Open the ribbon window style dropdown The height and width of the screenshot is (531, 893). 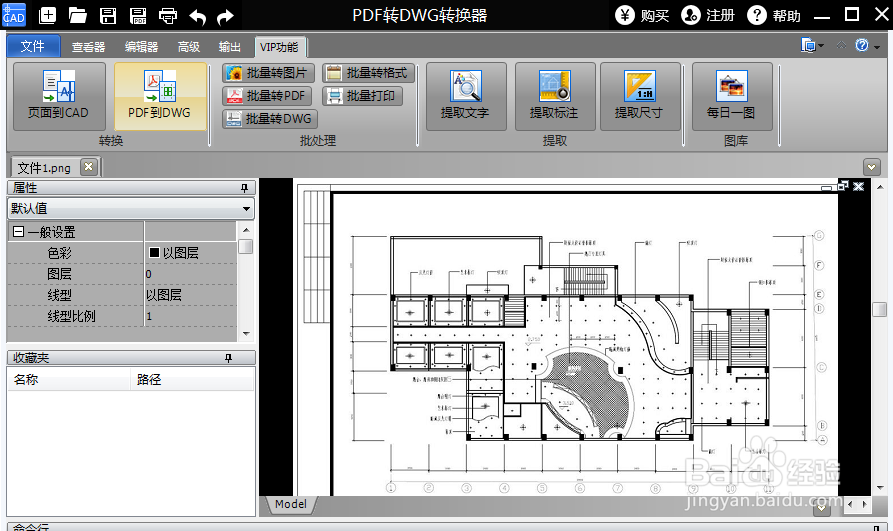pyautogui.click(x=812, y=46)
